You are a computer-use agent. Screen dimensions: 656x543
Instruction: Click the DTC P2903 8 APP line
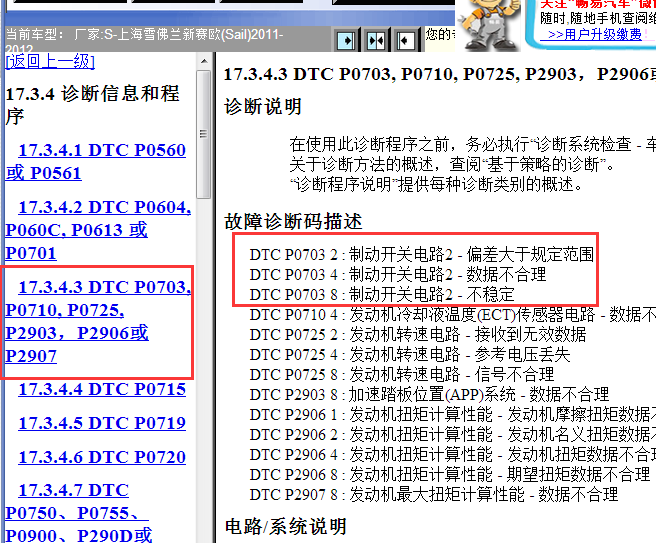pos(429,394)
